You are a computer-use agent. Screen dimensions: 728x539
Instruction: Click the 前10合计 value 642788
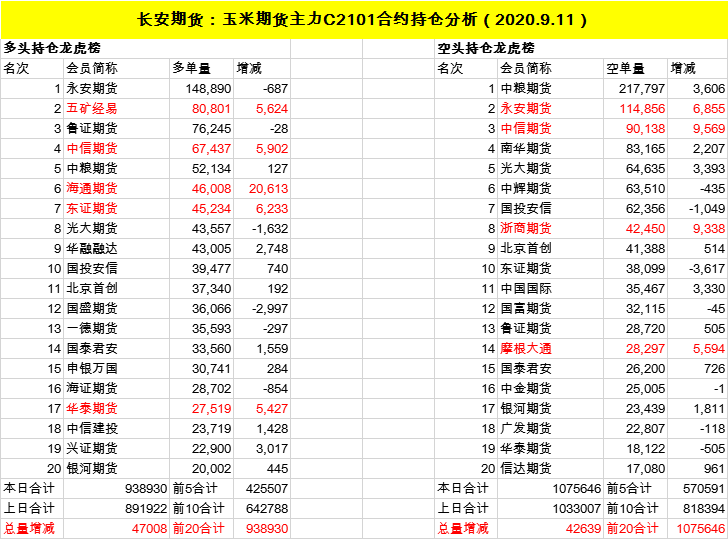262,508
